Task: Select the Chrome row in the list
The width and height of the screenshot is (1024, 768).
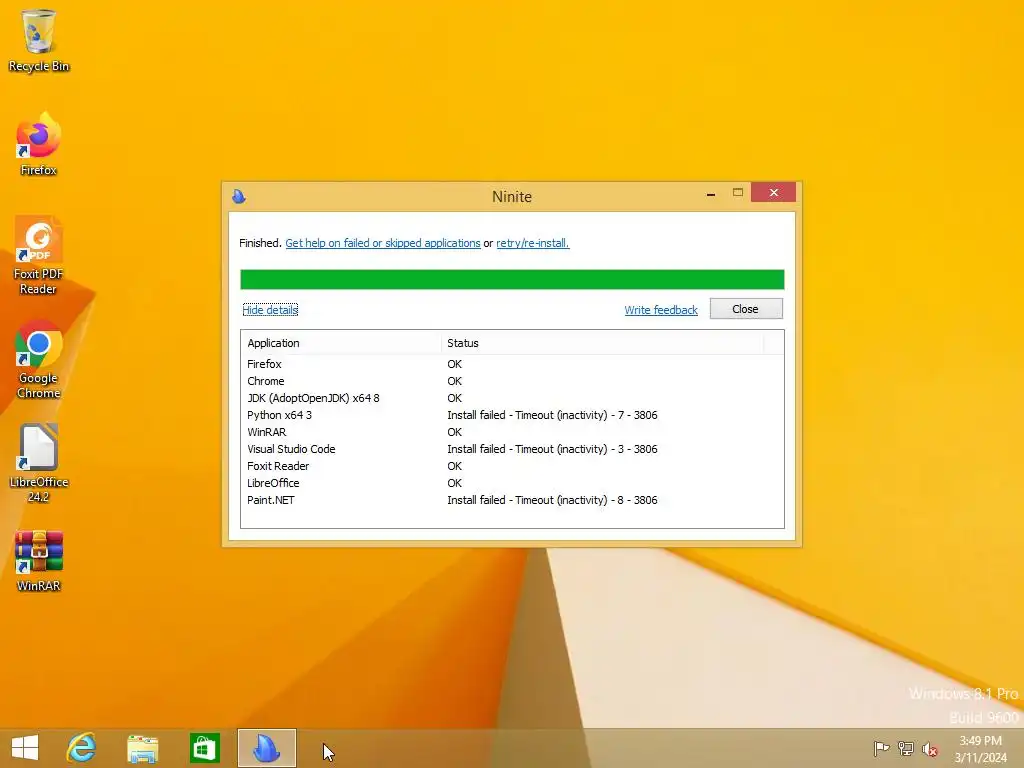Action: 512,381
